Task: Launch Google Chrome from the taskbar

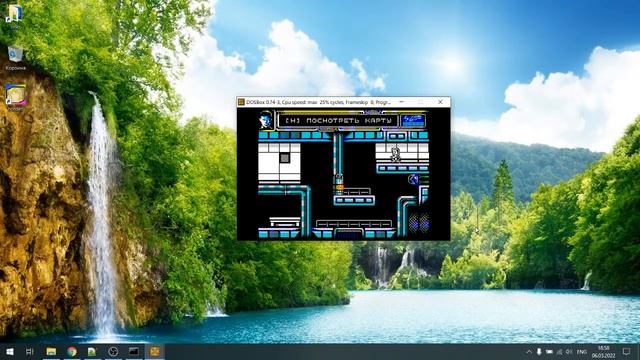Action: click(72, 351)
